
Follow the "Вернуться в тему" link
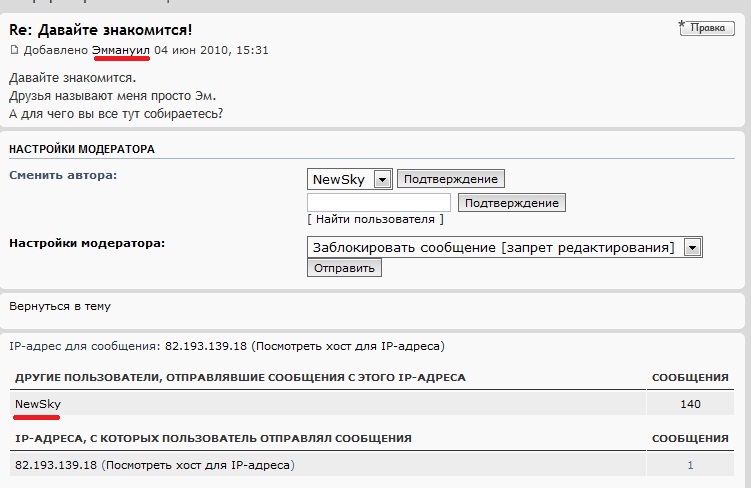coord(60,307)
